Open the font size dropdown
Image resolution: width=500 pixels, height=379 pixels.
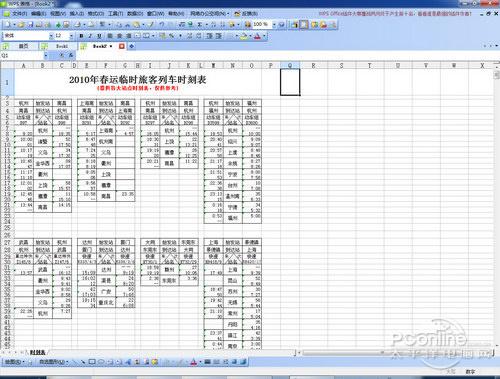pyautogui.click(x=71, y=36)
